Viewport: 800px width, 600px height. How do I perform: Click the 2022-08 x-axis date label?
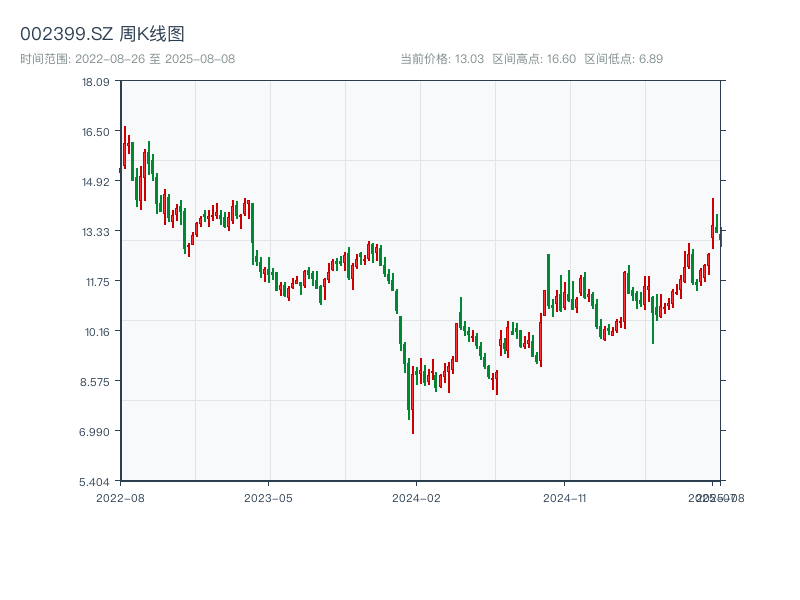120,497
